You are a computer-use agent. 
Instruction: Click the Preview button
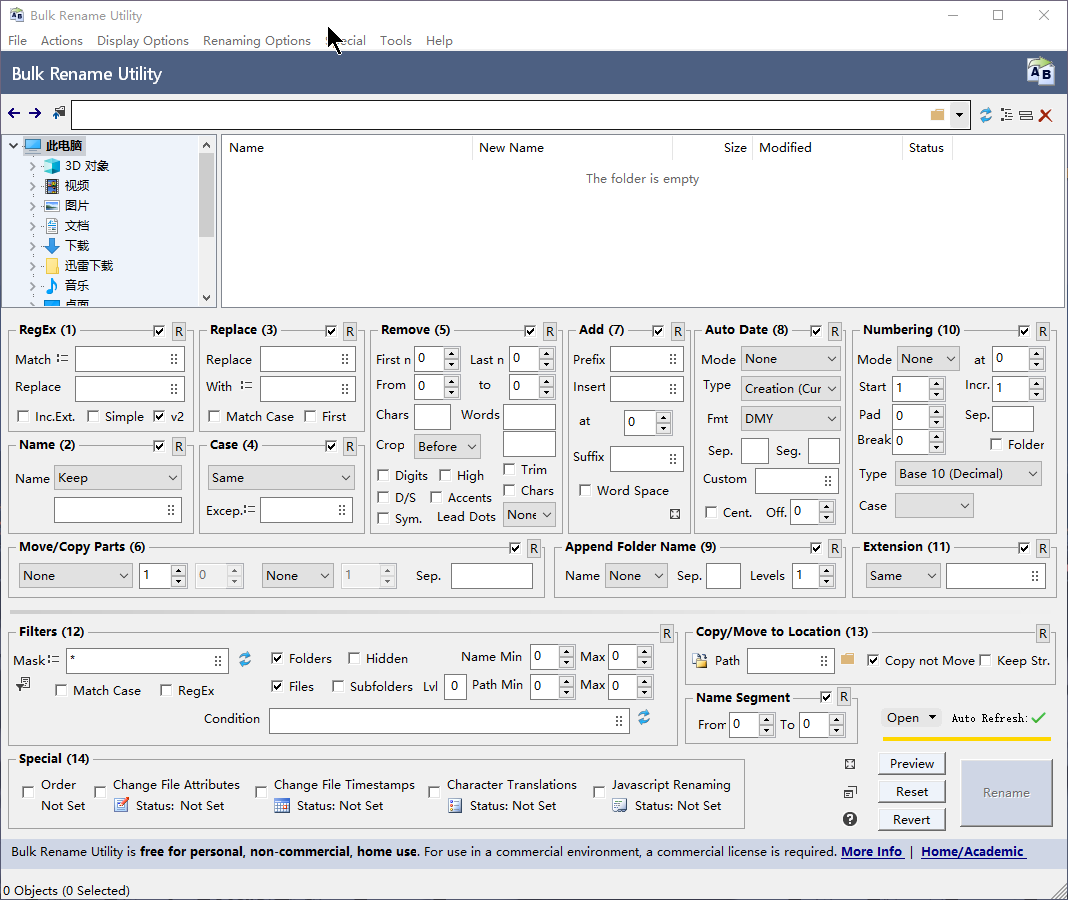[x=911, y=764]
